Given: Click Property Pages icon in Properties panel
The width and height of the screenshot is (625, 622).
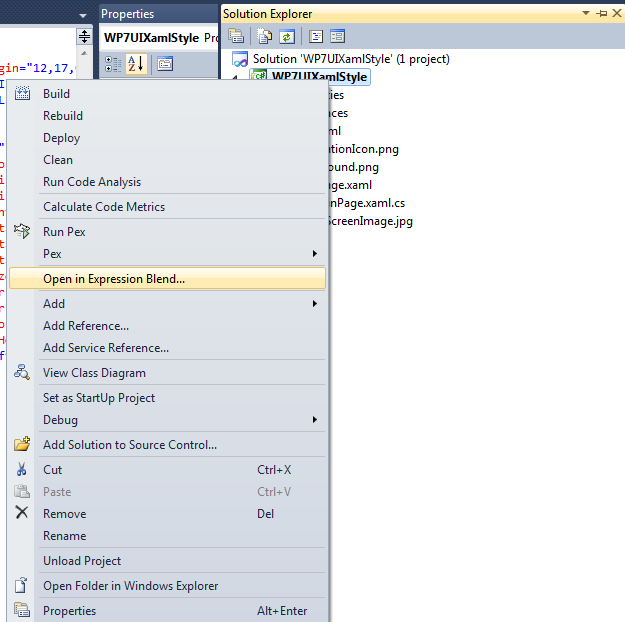Looking at the screenshot, I should pyautogui.click(x=165, y=64).
